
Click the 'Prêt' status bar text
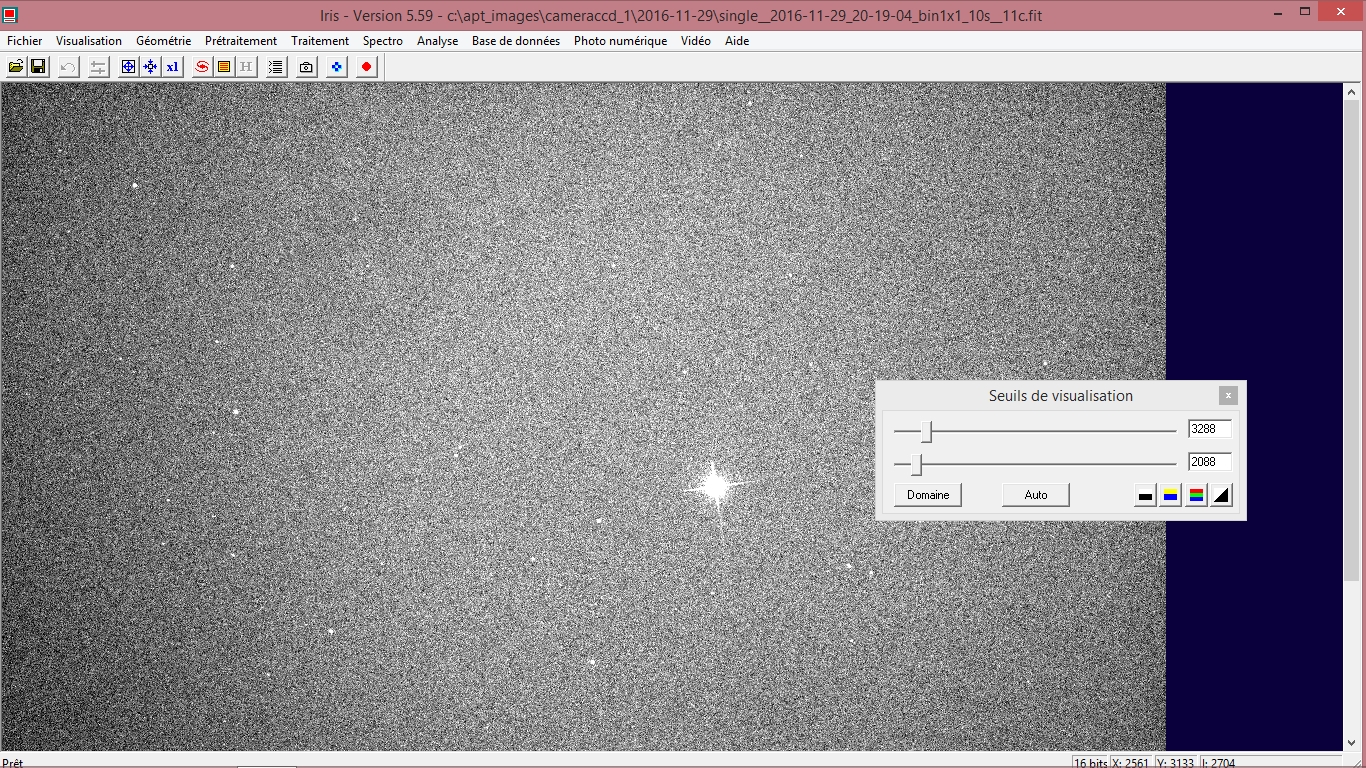pyautogui.click(x=12, y=762)
